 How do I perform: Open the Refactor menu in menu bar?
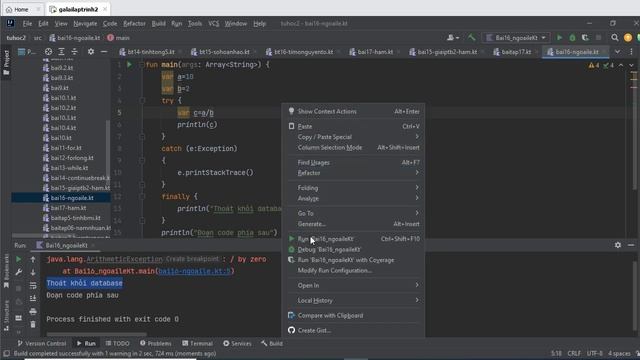134,24
